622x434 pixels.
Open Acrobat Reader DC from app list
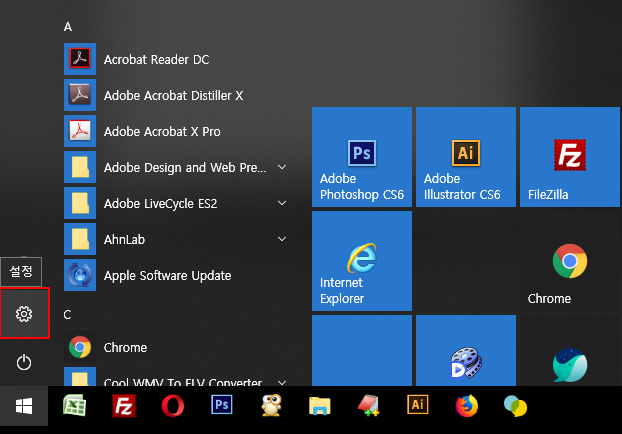tap(175, 59)
